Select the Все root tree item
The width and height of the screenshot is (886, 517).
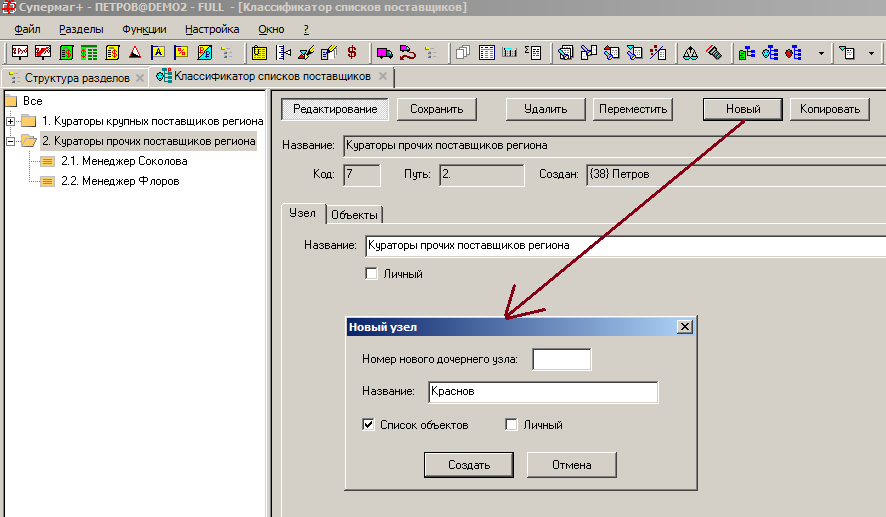point(32,101)
